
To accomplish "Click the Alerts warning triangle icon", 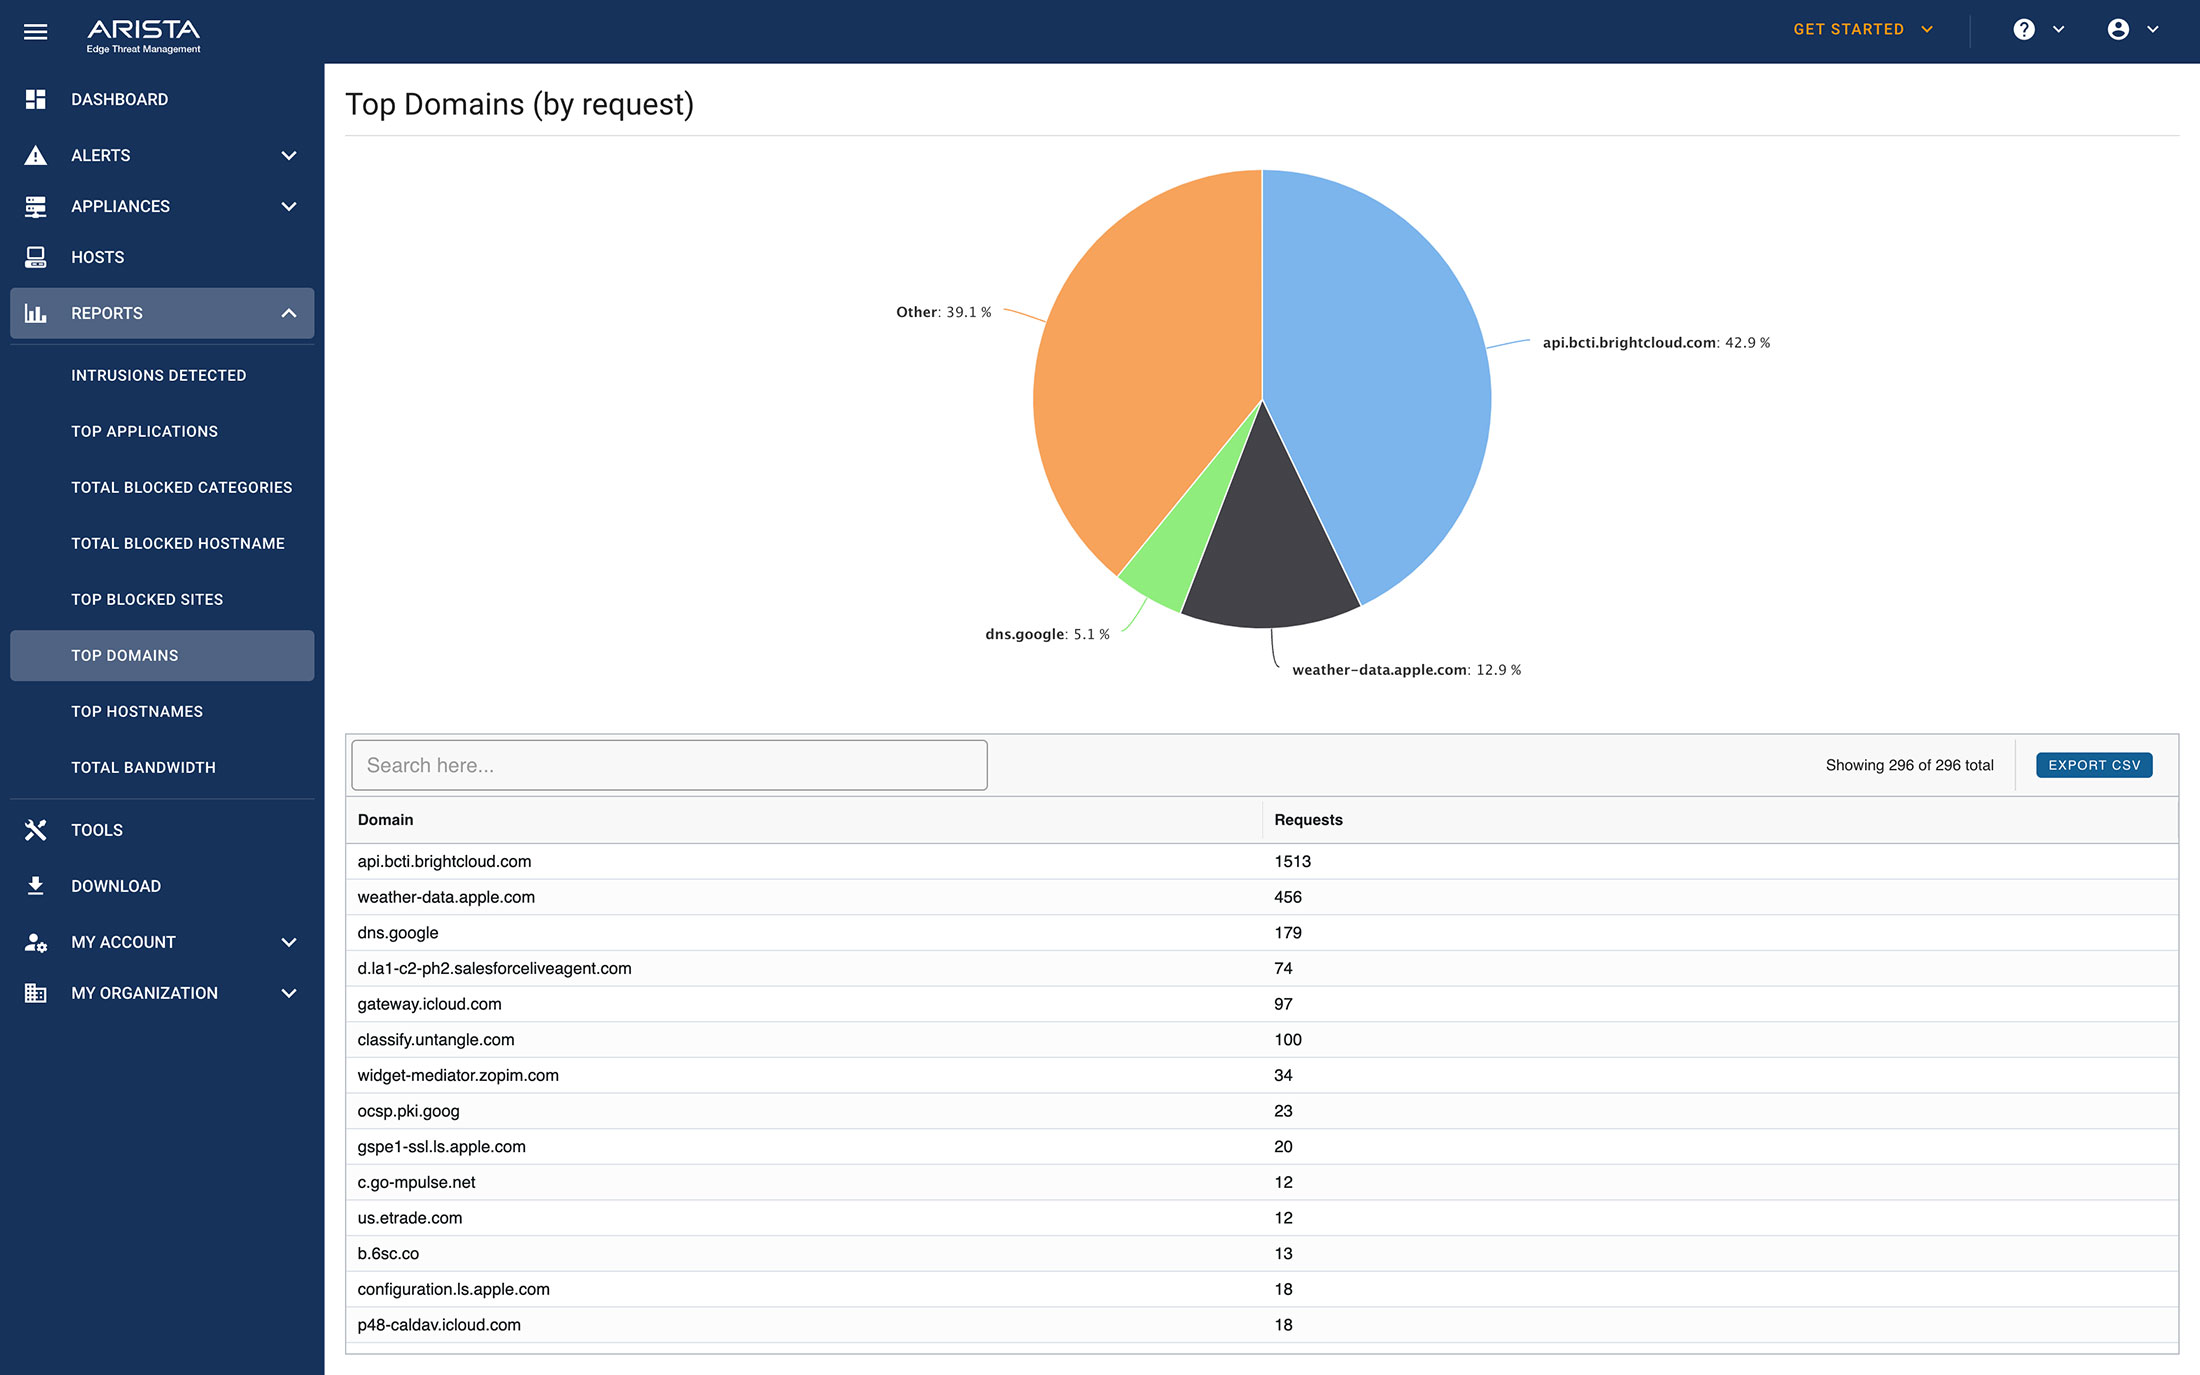I will tap(35, 155).
